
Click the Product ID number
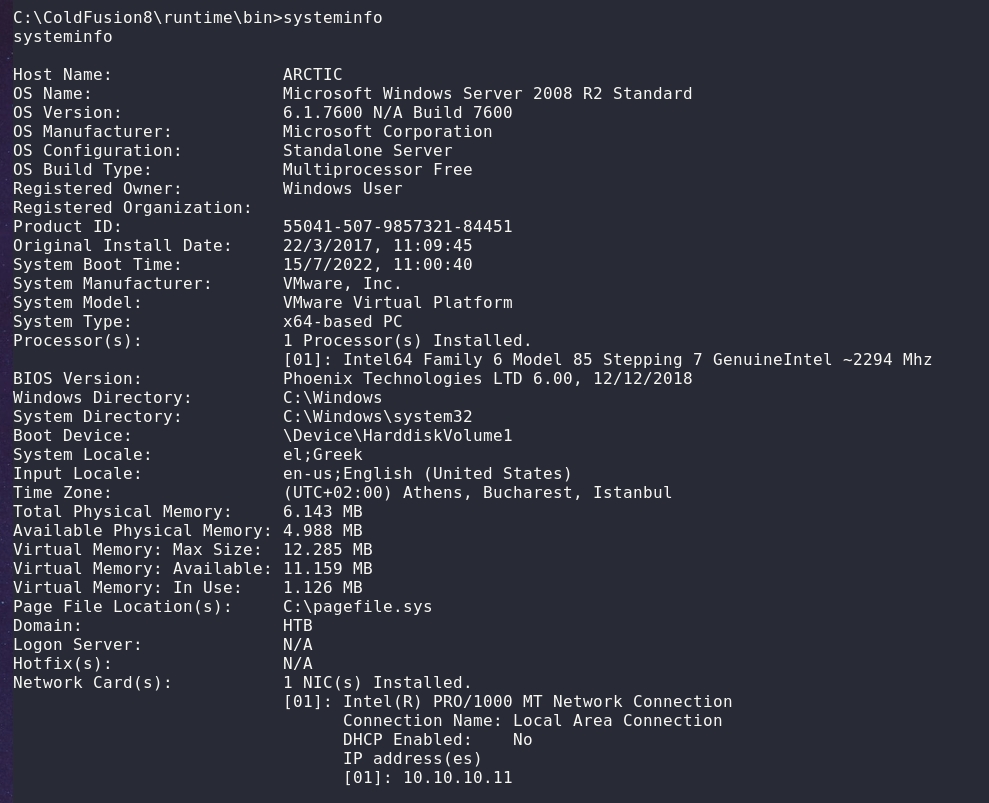tap(397, 227)
